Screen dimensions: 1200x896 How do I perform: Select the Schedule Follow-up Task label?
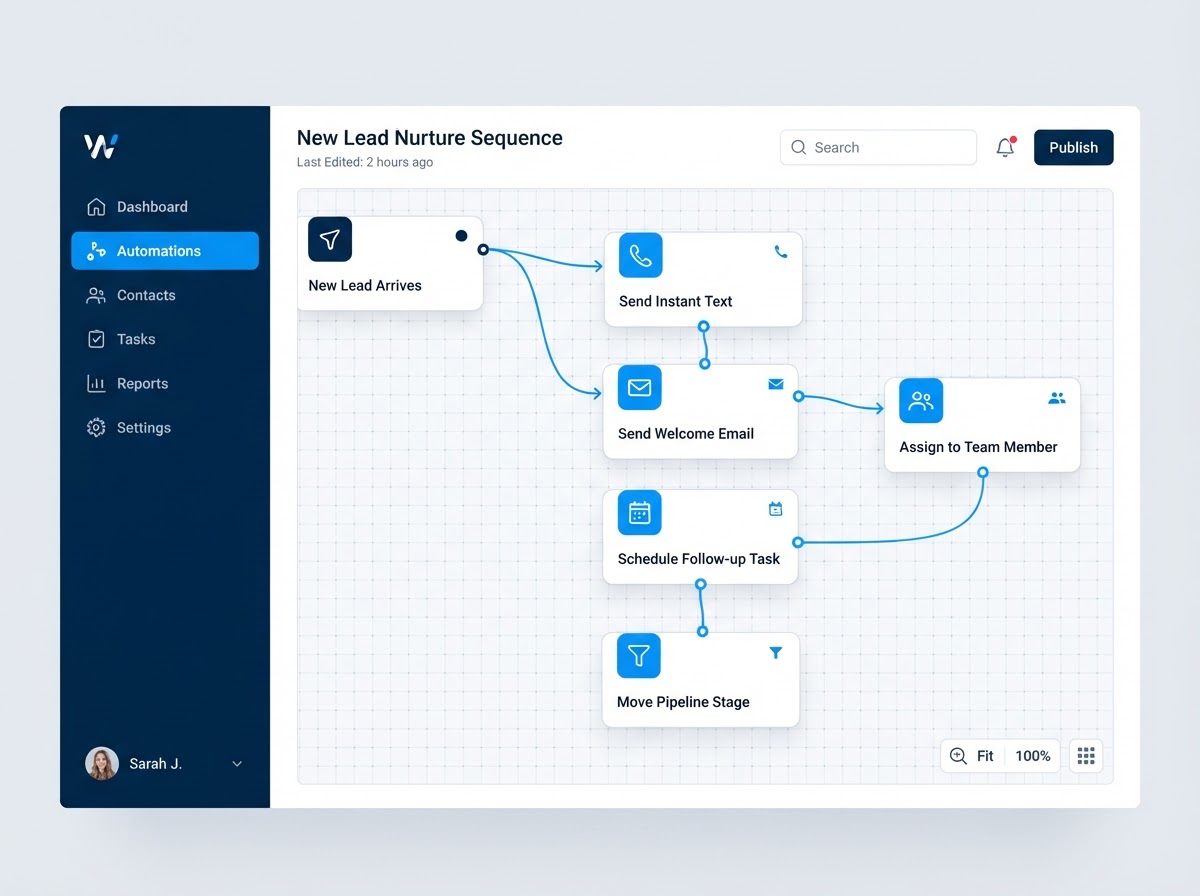point(699,559)
